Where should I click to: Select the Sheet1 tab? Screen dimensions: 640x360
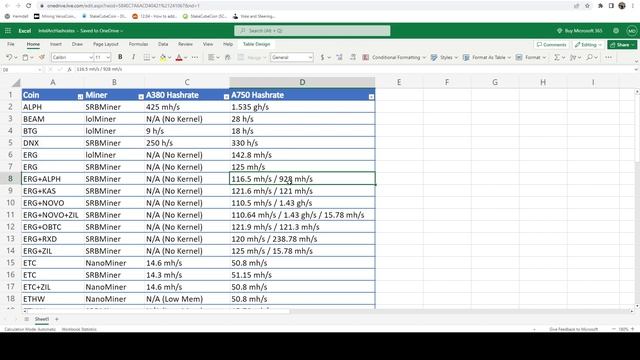coord(42,319)
